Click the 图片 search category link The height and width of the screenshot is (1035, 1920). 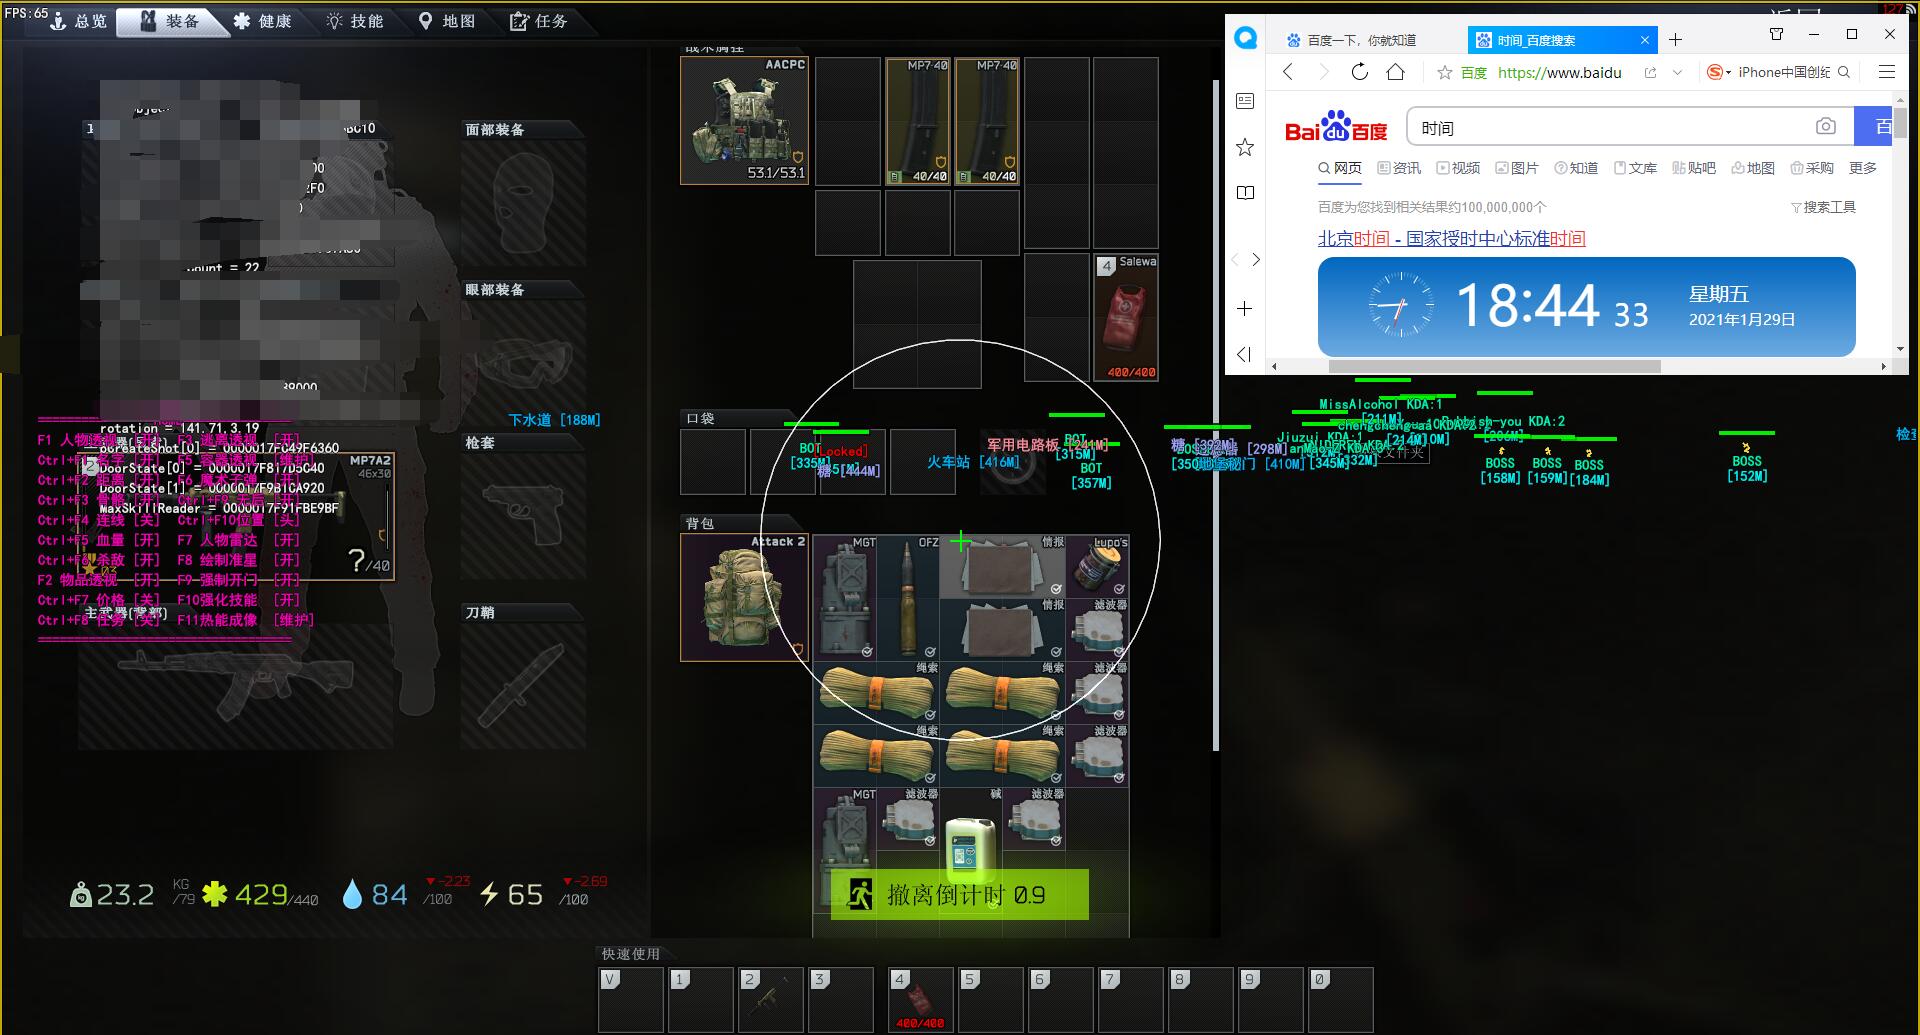click(1517, 168)
